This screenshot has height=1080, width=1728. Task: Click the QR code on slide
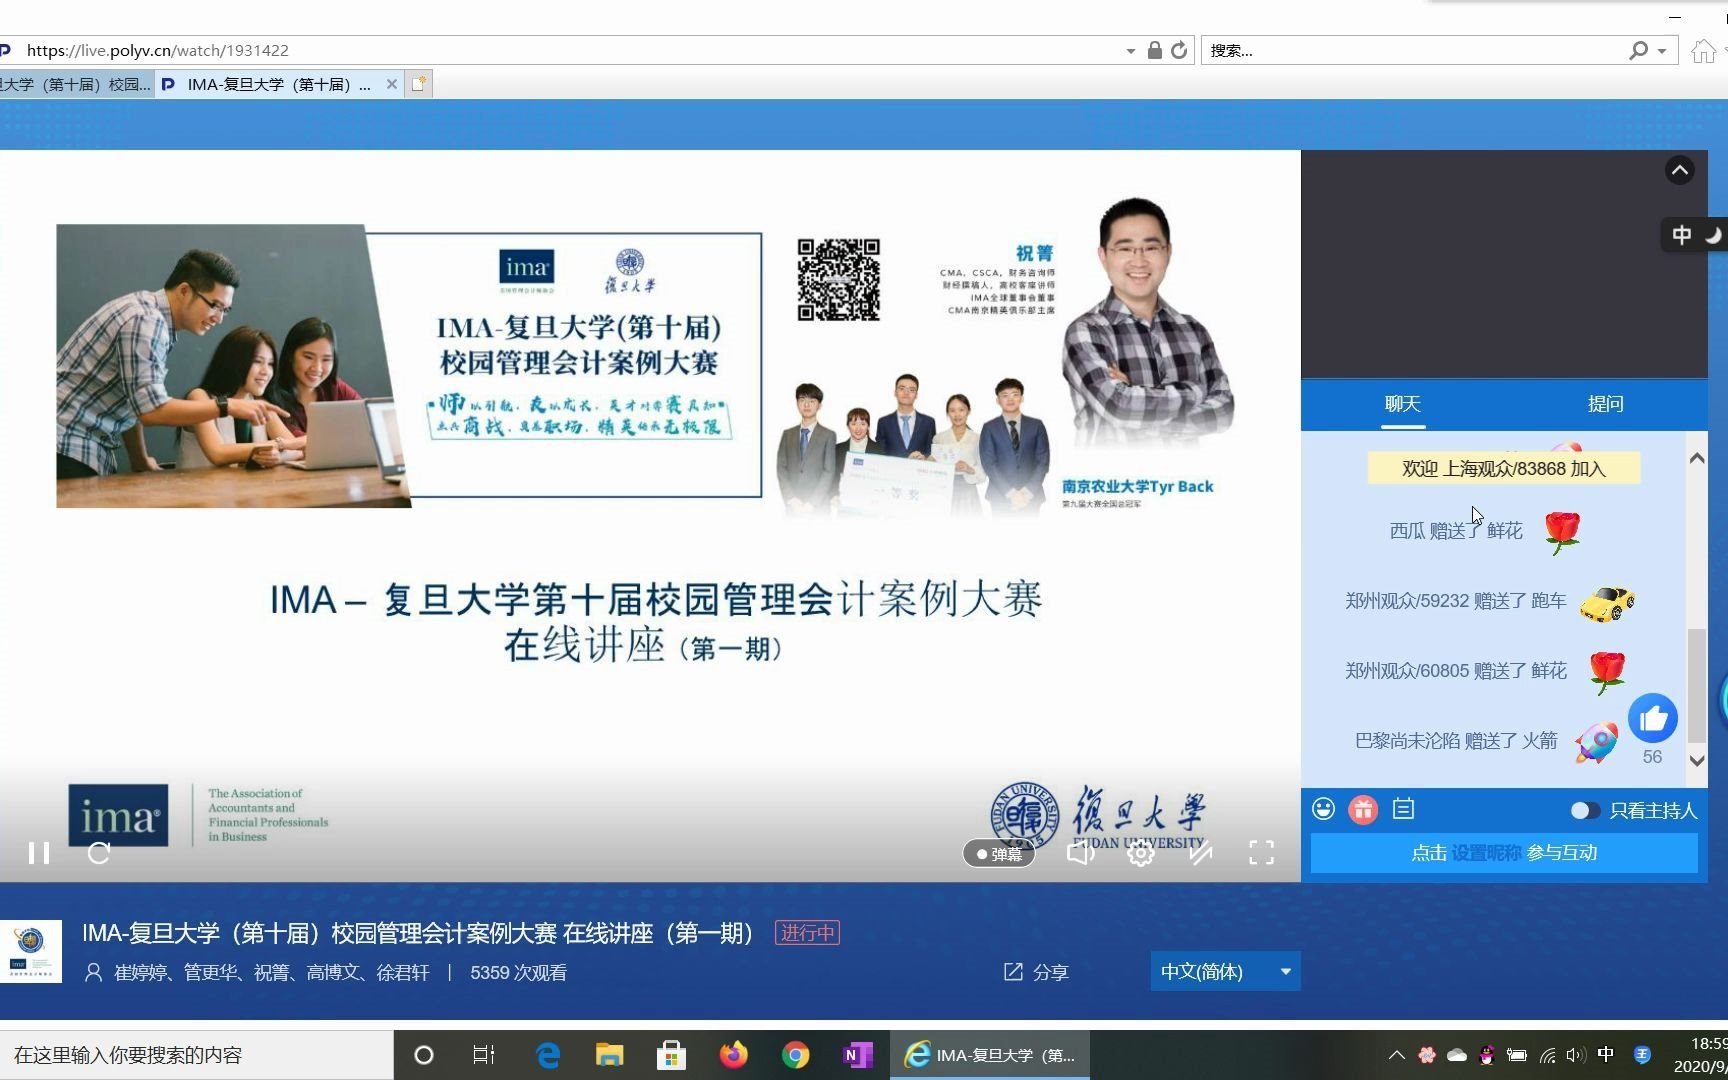838,279
